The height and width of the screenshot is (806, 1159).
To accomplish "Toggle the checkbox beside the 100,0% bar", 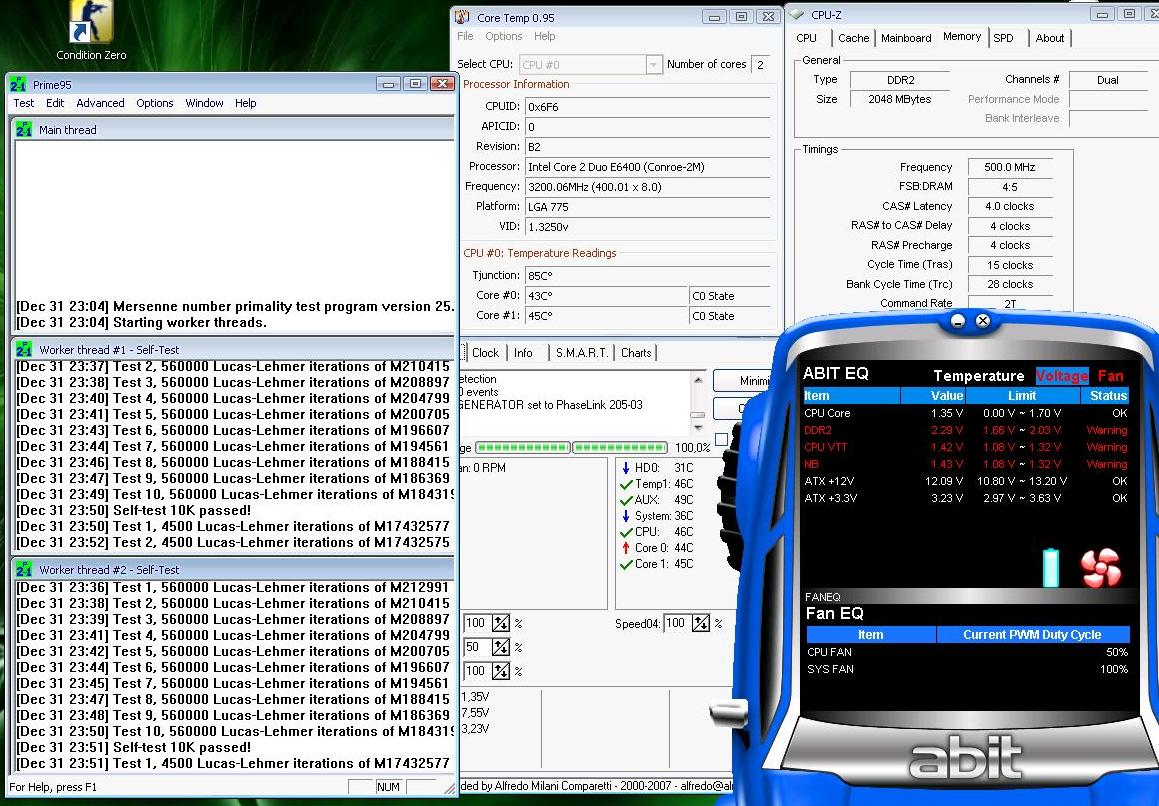I will pos(721,439).
